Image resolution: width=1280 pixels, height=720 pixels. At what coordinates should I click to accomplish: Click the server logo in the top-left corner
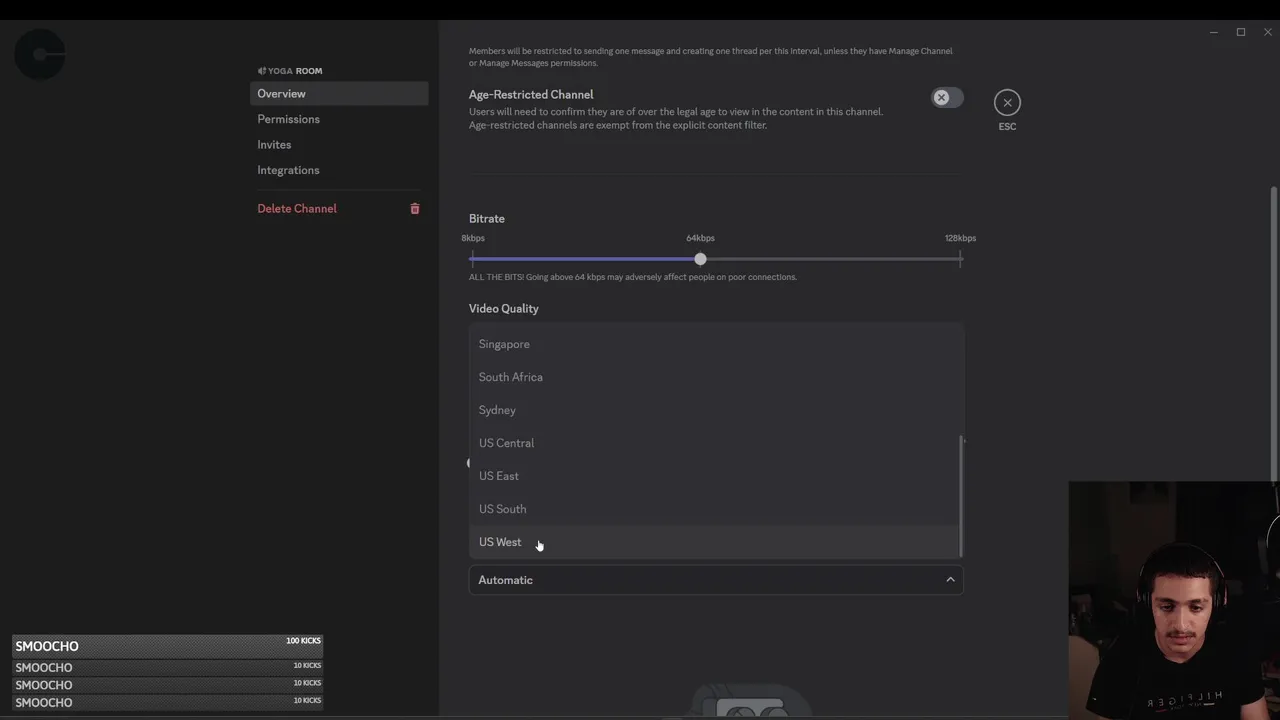tap(40, 54)
